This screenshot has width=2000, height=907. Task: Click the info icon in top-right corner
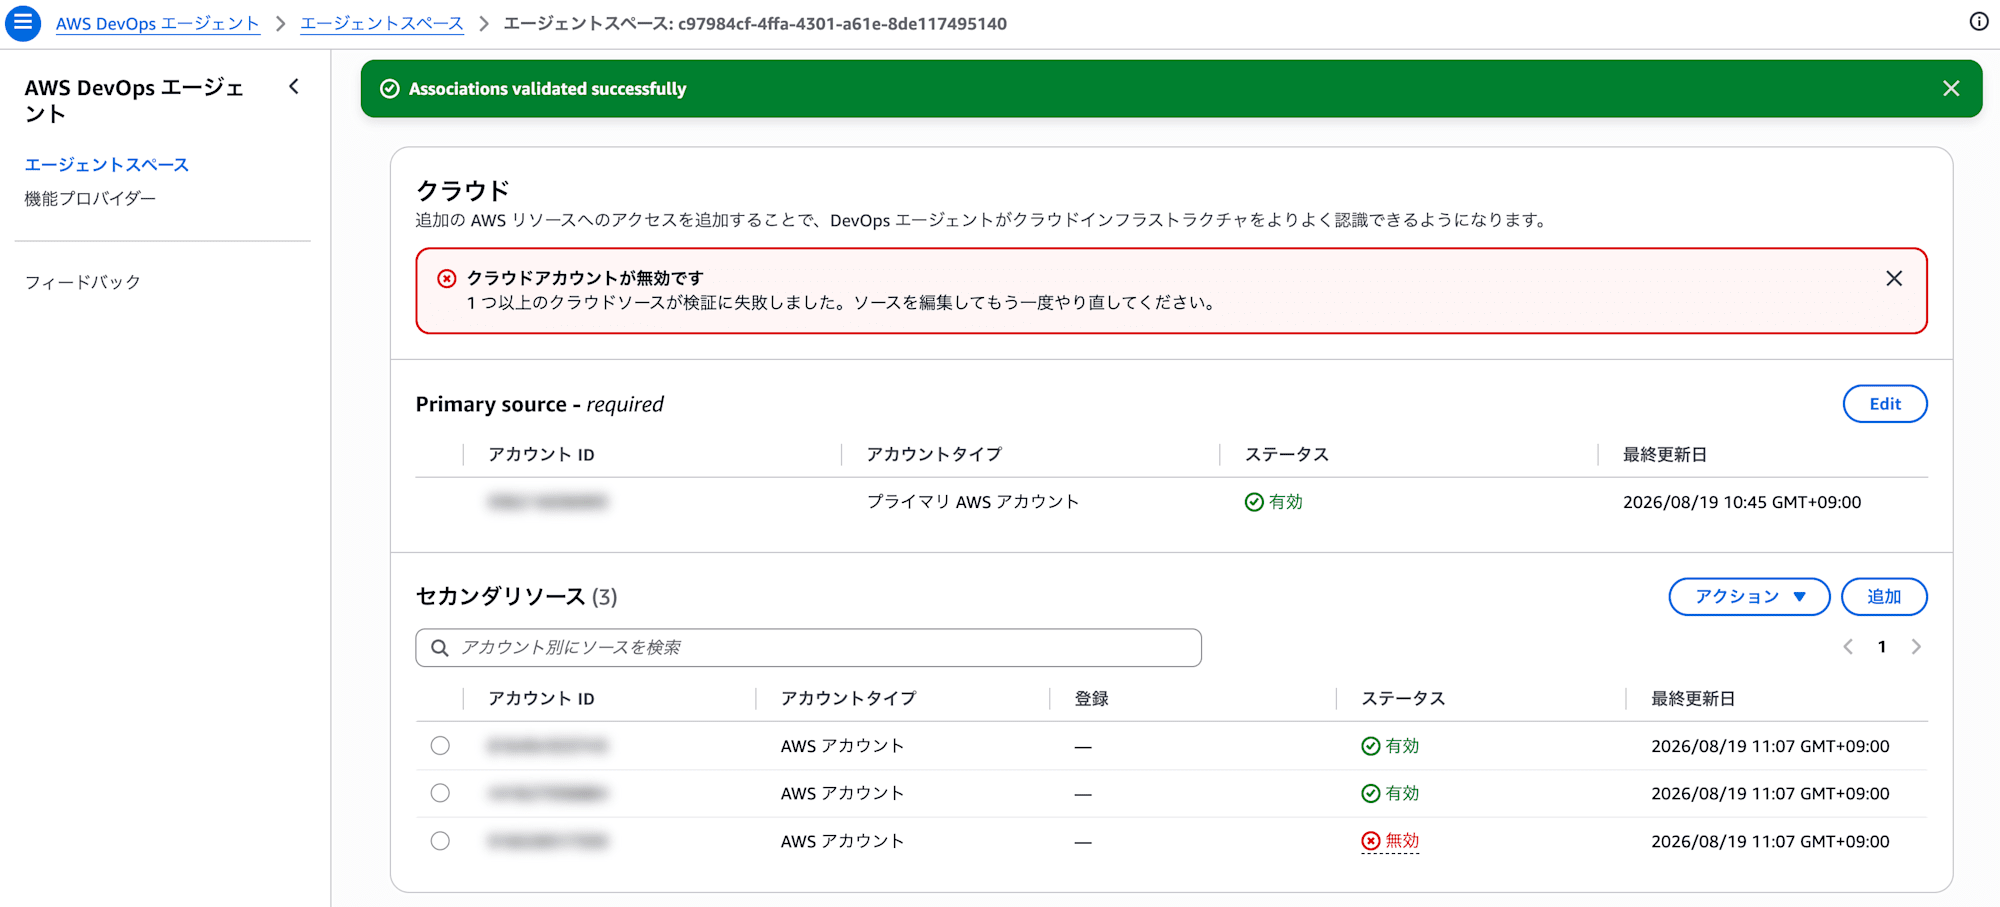pos(1978,22)
